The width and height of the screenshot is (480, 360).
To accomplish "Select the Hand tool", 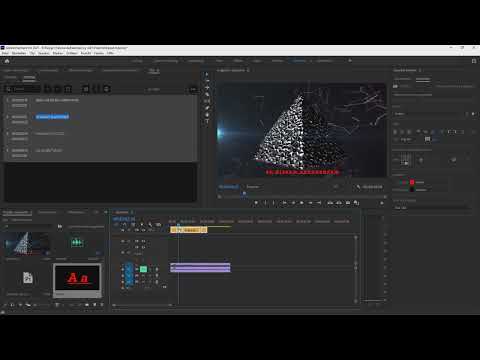I will click(207, 115).
